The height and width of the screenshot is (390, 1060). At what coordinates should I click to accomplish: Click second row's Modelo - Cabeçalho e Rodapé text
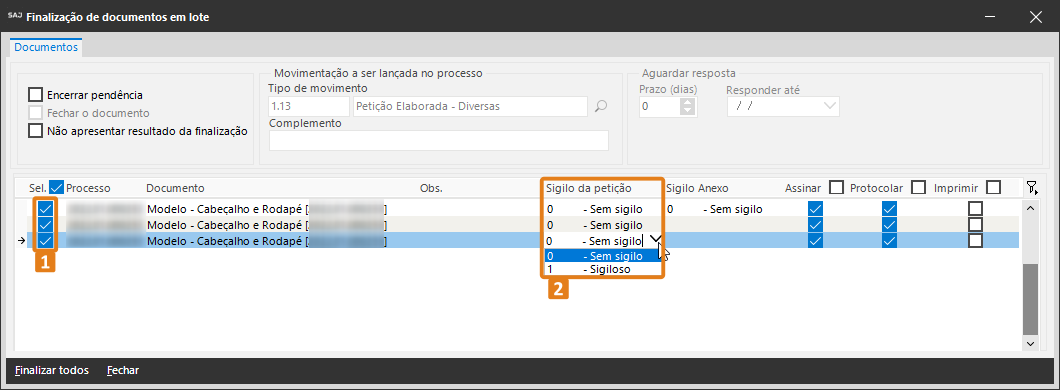pos(225,225)
